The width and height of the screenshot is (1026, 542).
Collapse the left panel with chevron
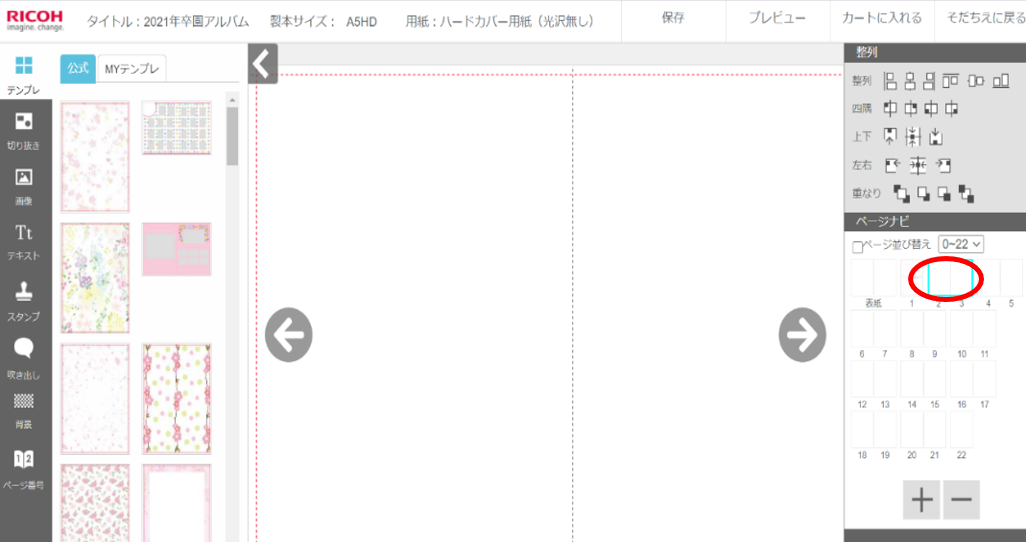(x=262, y=64)
